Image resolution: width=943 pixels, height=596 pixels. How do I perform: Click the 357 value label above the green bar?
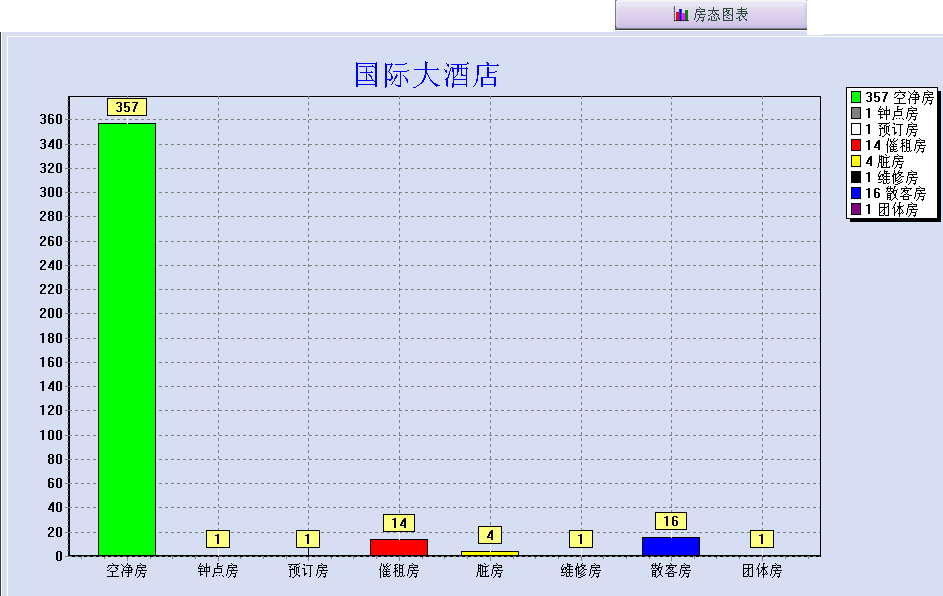[126, 104]
